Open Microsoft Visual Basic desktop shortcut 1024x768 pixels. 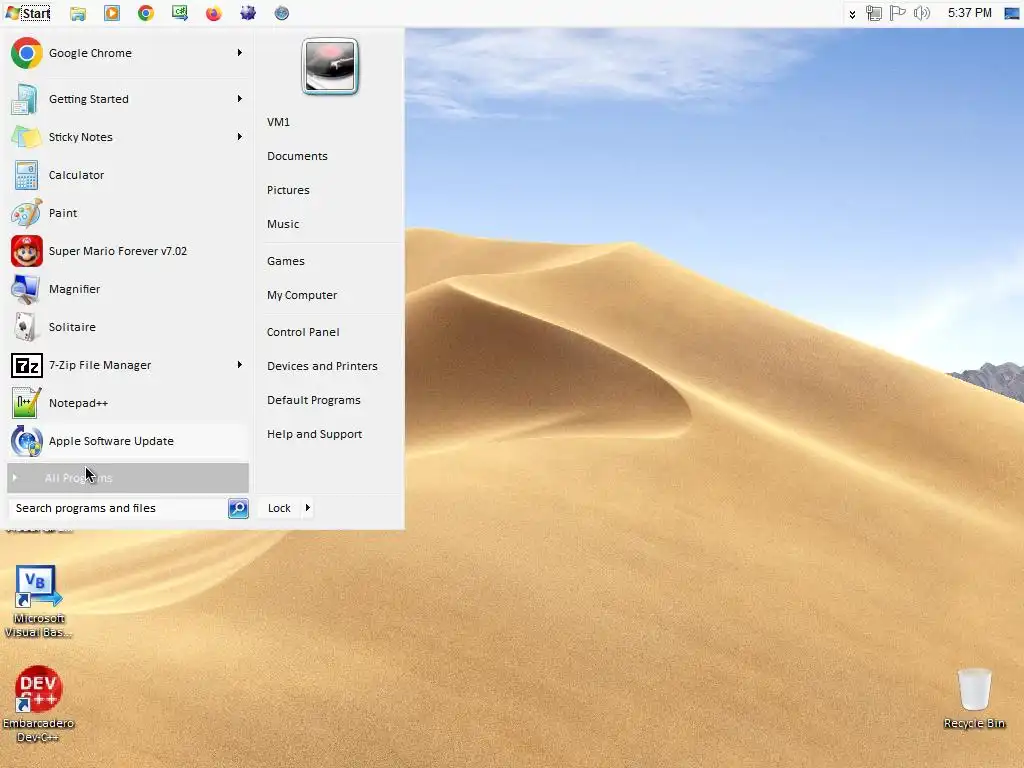(x=38, y=601)
